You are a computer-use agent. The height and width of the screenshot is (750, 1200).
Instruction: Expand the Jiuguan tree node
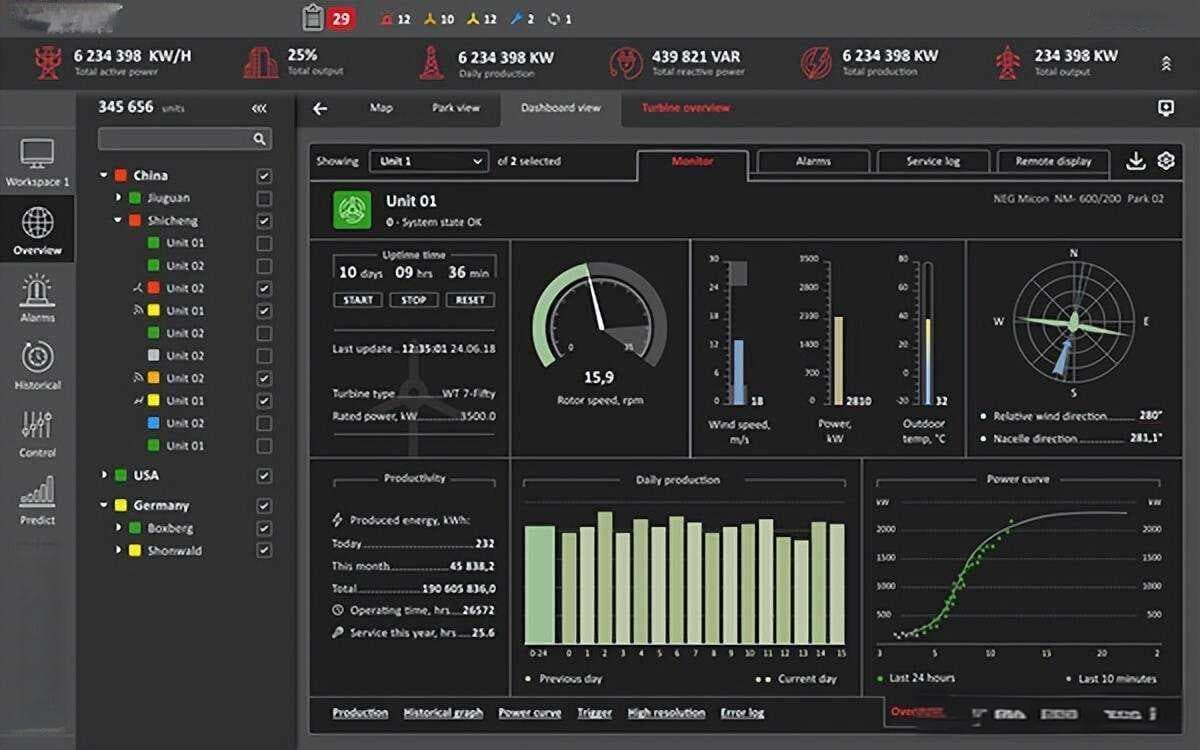pos(118,198)
